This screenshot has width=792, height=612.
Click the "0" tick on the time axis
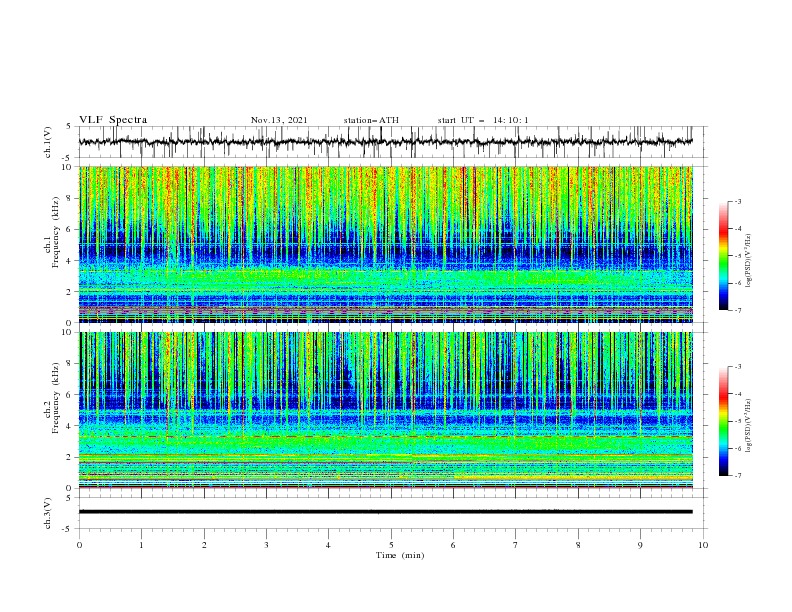point(79,545)
